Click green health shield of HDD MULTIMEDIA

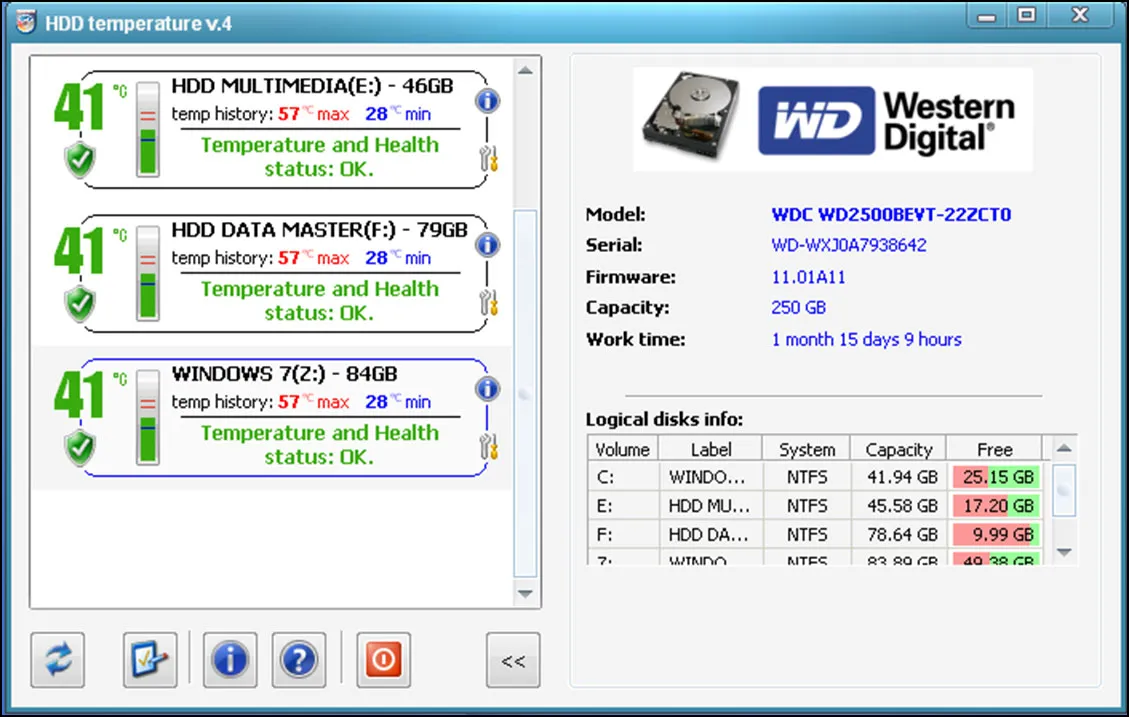tap(78, 158)
